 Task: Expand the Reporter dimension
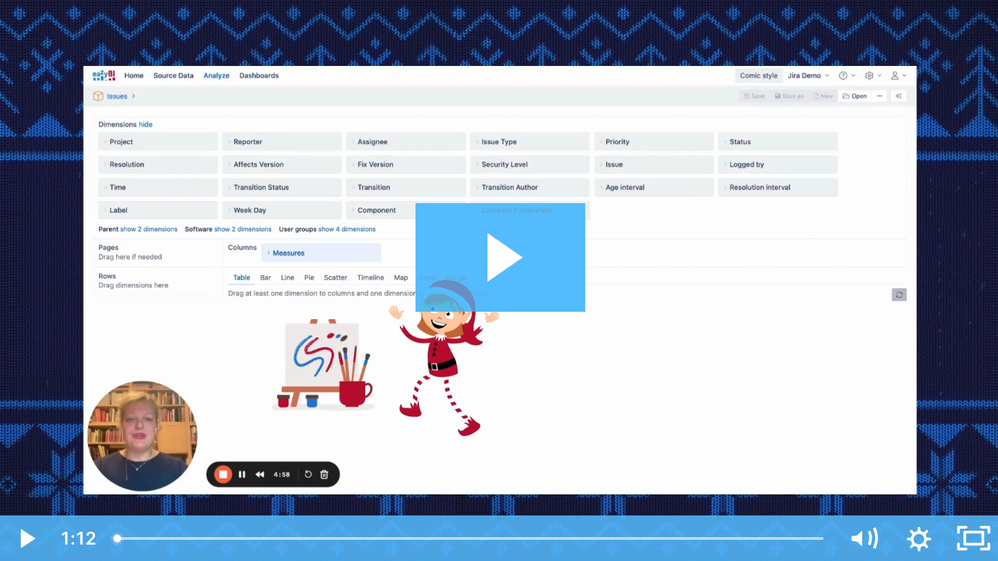click(x=282, y=141)
